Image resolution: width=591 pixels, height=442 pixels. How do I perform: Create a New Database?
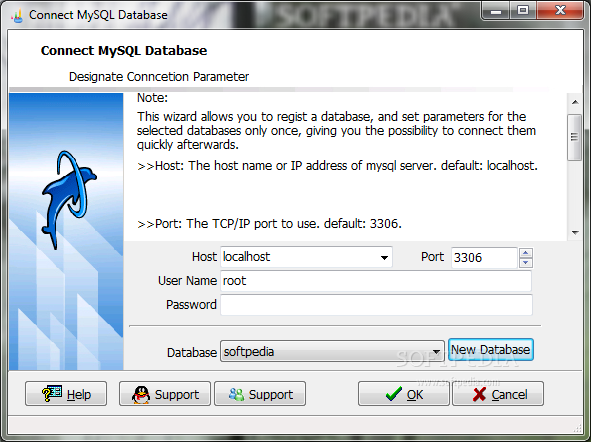pos(491,350)
